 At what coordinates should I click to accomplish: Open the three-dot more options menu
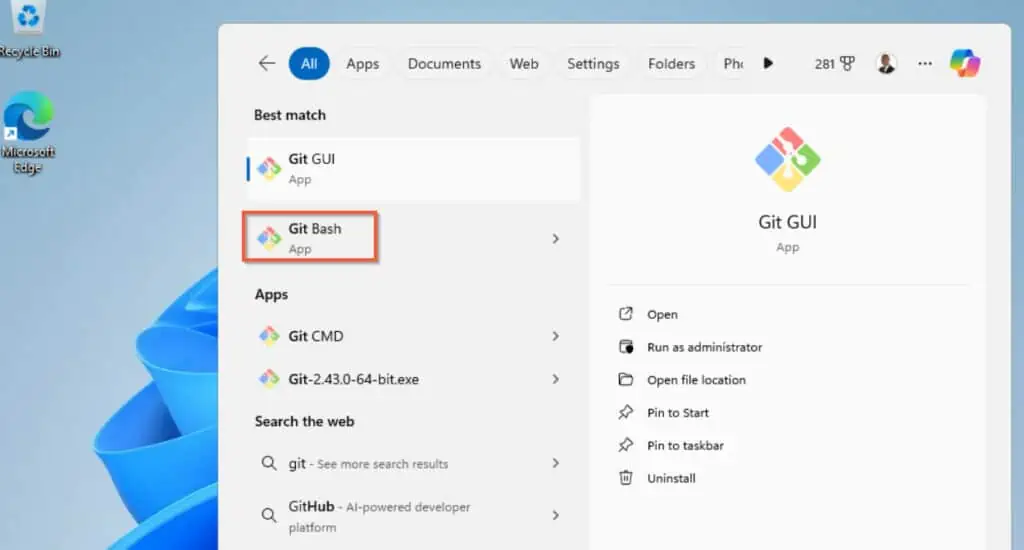[x=925, y=63]
